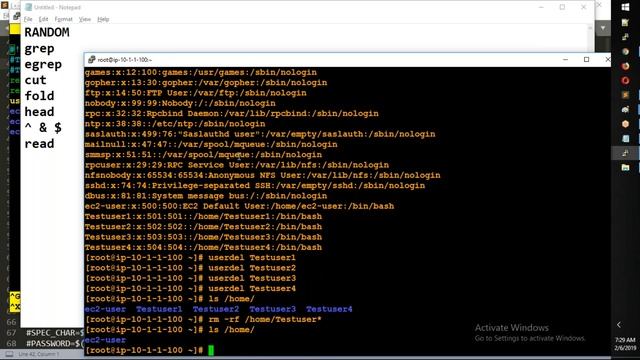
Task: Open the Opera browser taskbar icon
Action: 625,80
